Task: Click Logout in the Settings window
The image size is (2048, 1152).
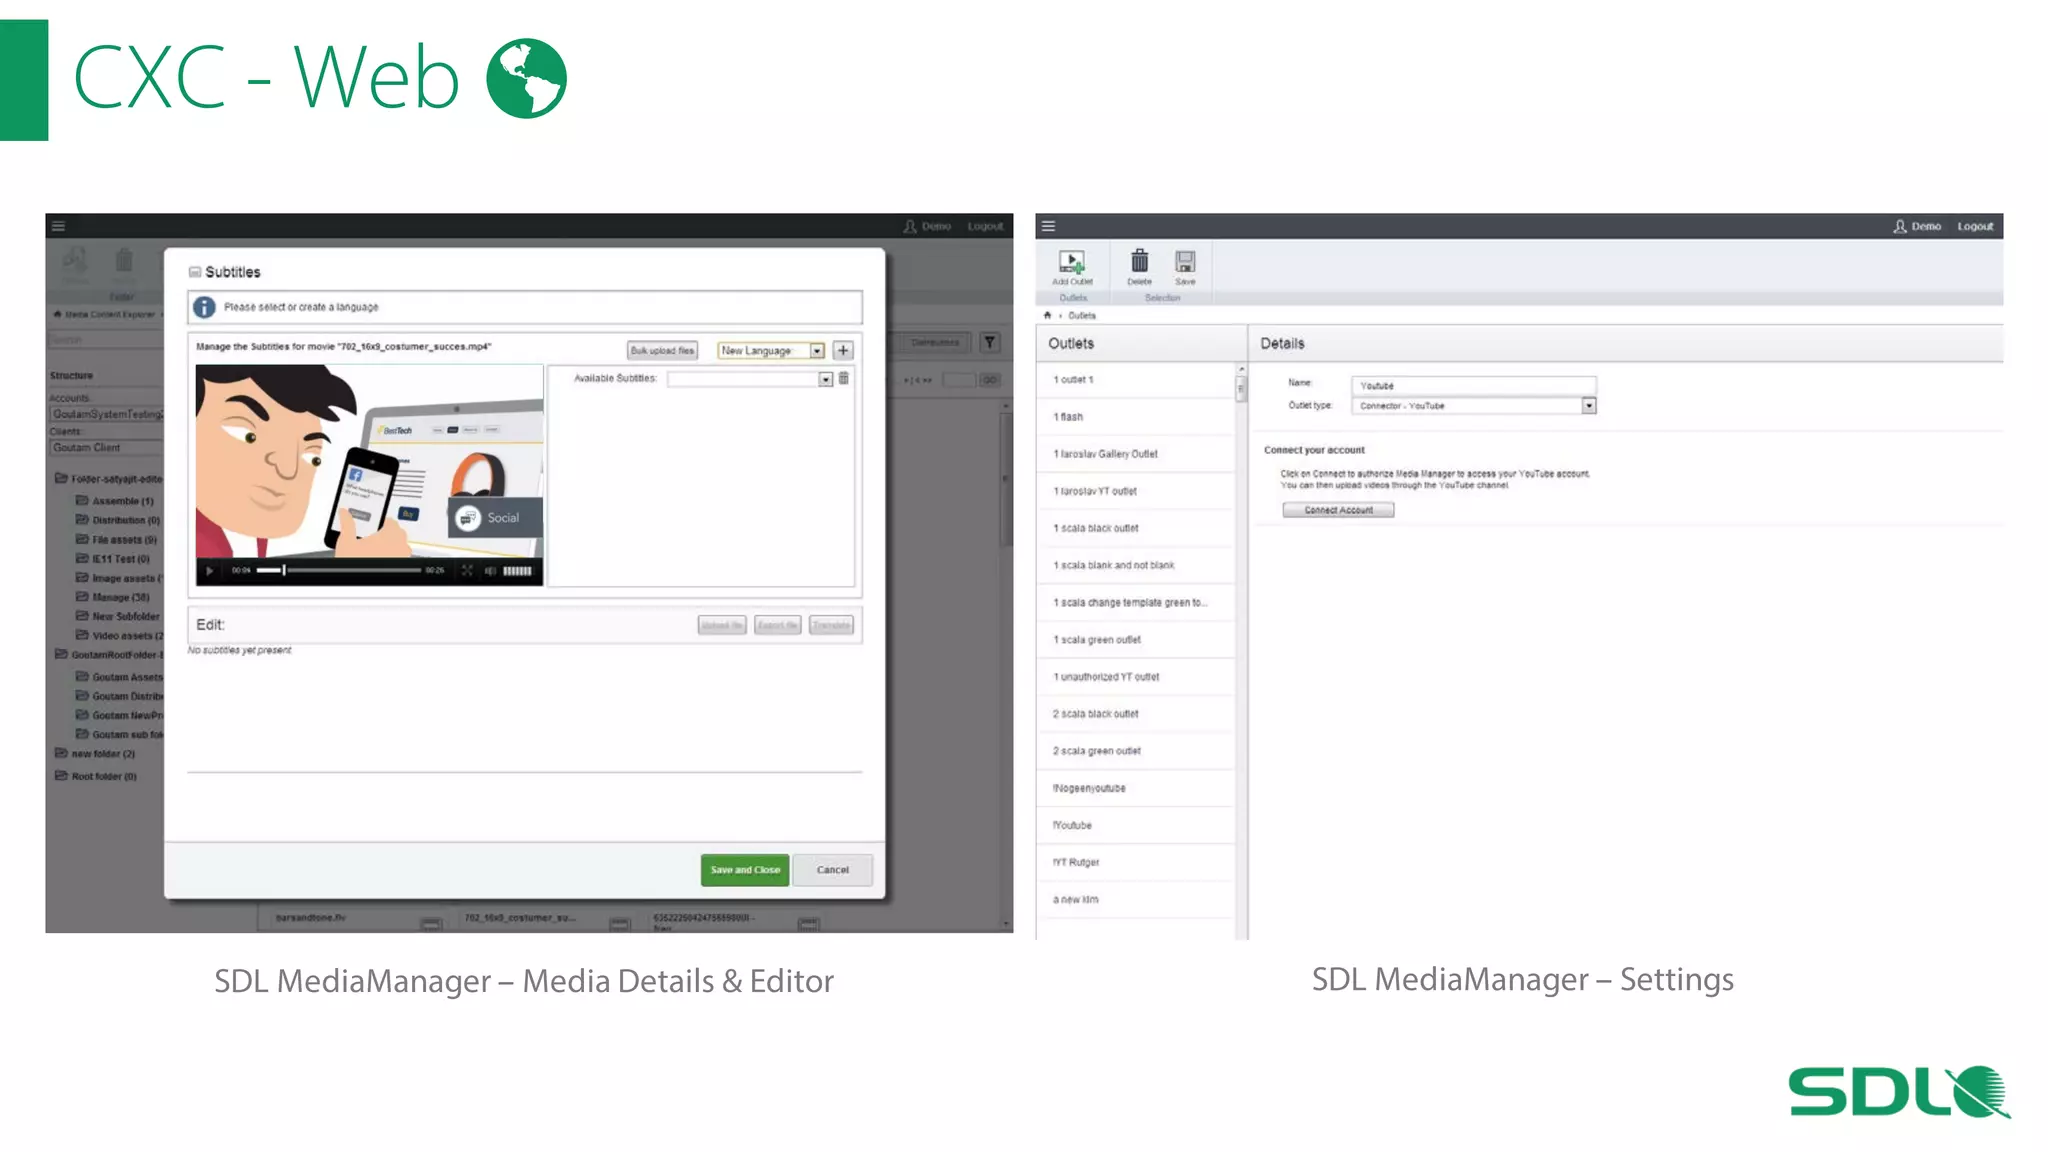Action: (x=1975, y=227)
